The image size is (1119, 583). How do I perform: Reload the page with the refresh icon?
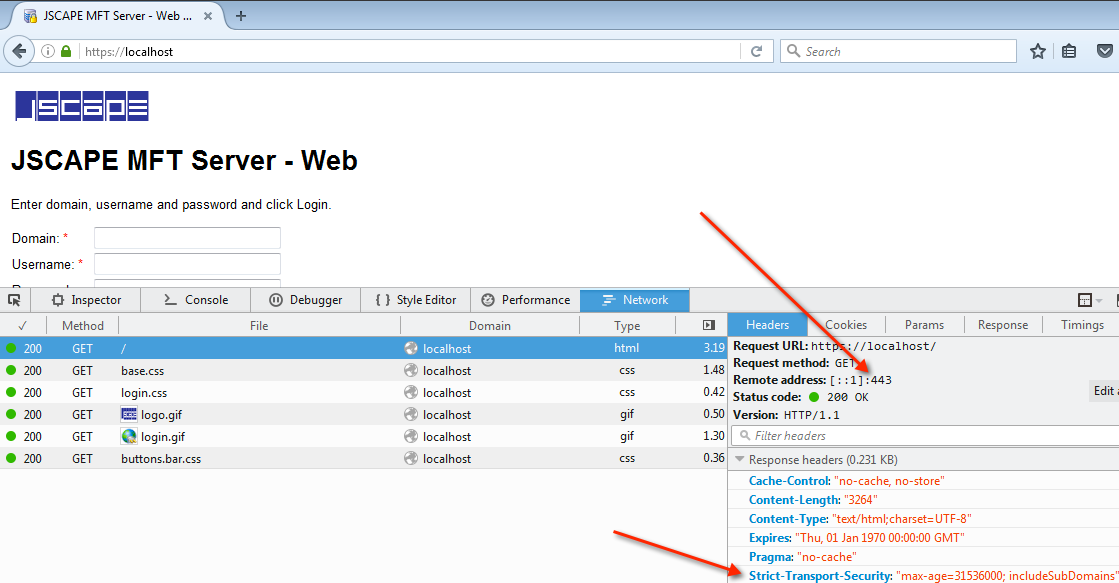[756, 51]
